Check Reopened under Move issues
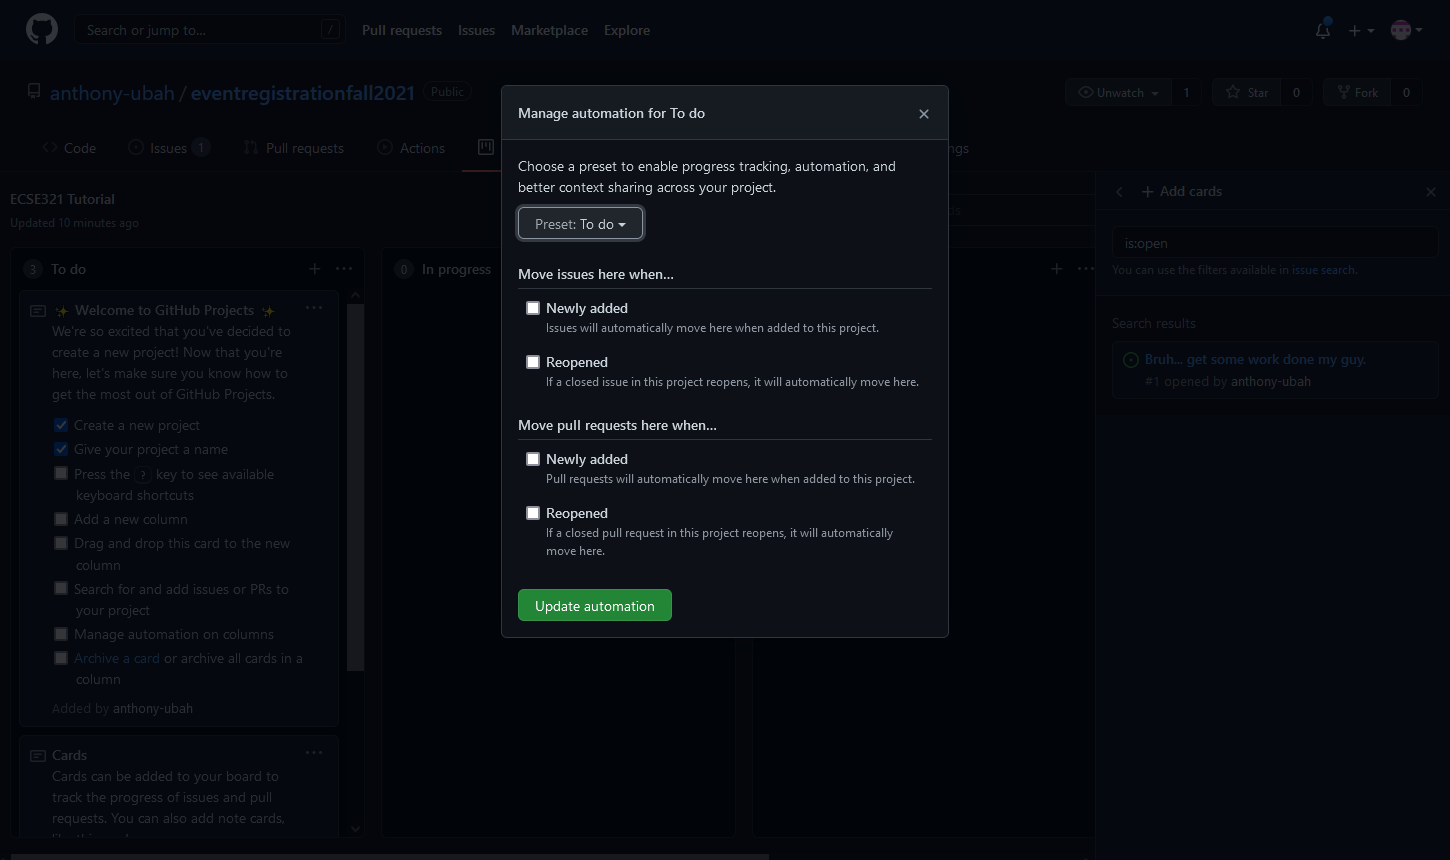The height and width of the screenshot is (860, 1450). coord(533,362)
